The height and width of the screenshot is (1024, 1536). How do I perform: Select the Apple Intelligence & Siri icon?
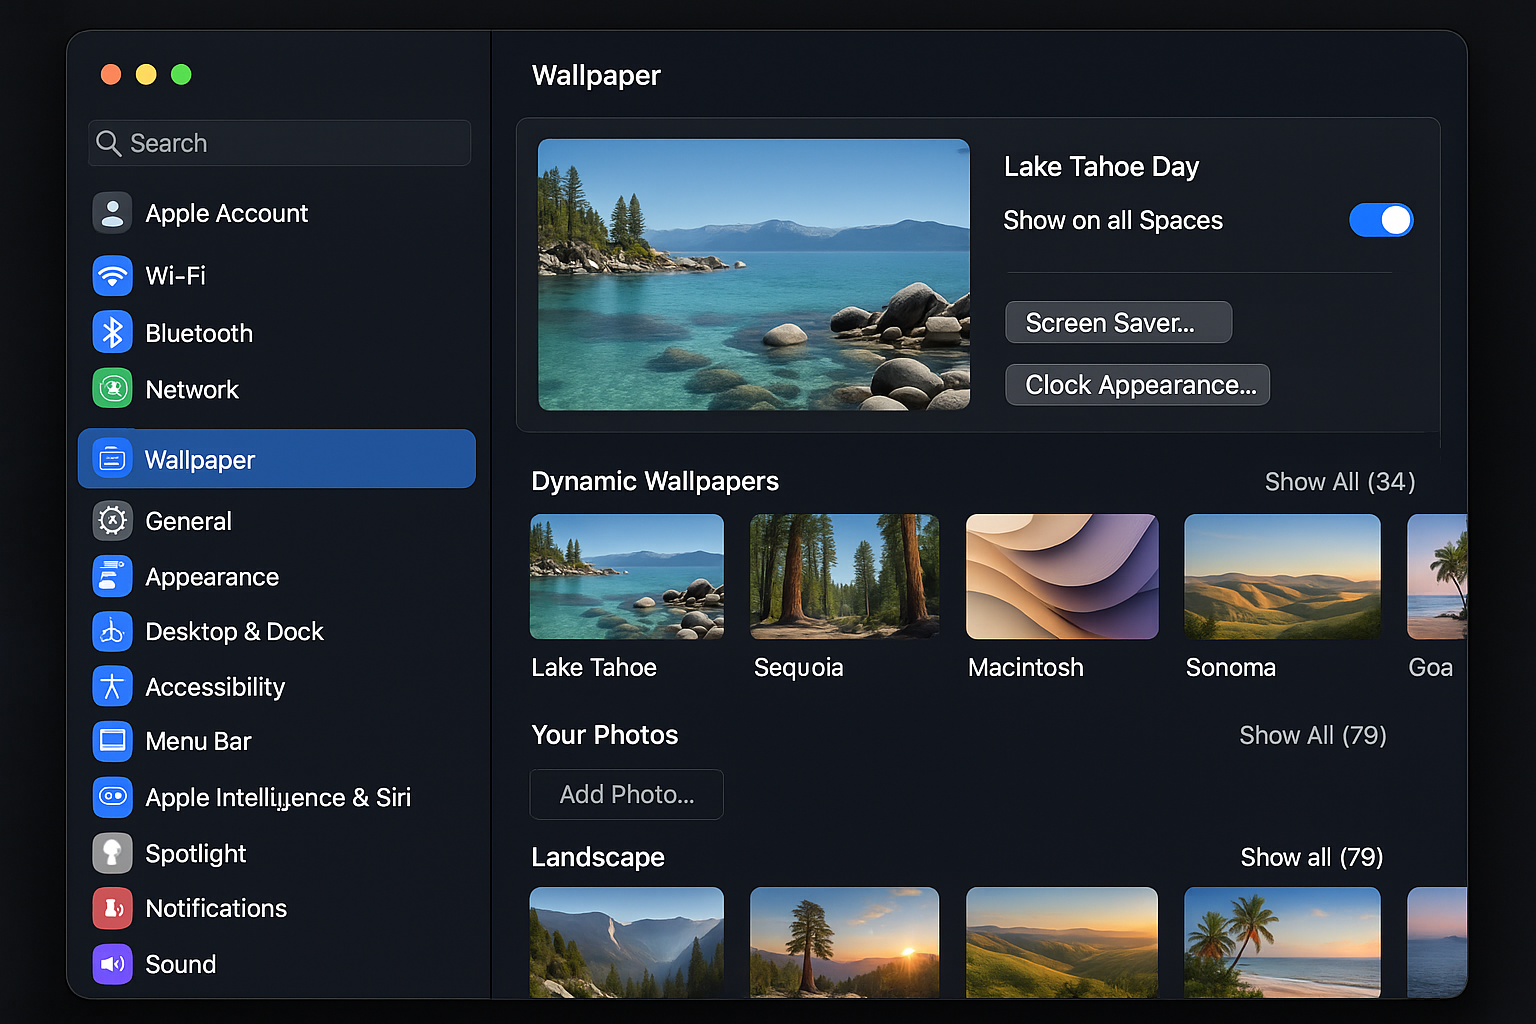112,797
